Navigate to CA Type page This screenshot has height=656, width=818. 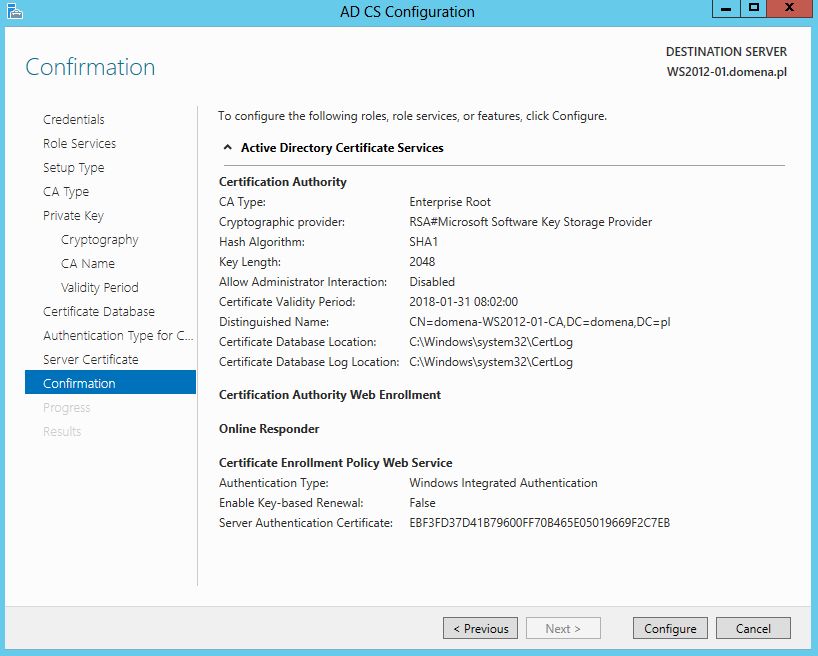point(66,192)
